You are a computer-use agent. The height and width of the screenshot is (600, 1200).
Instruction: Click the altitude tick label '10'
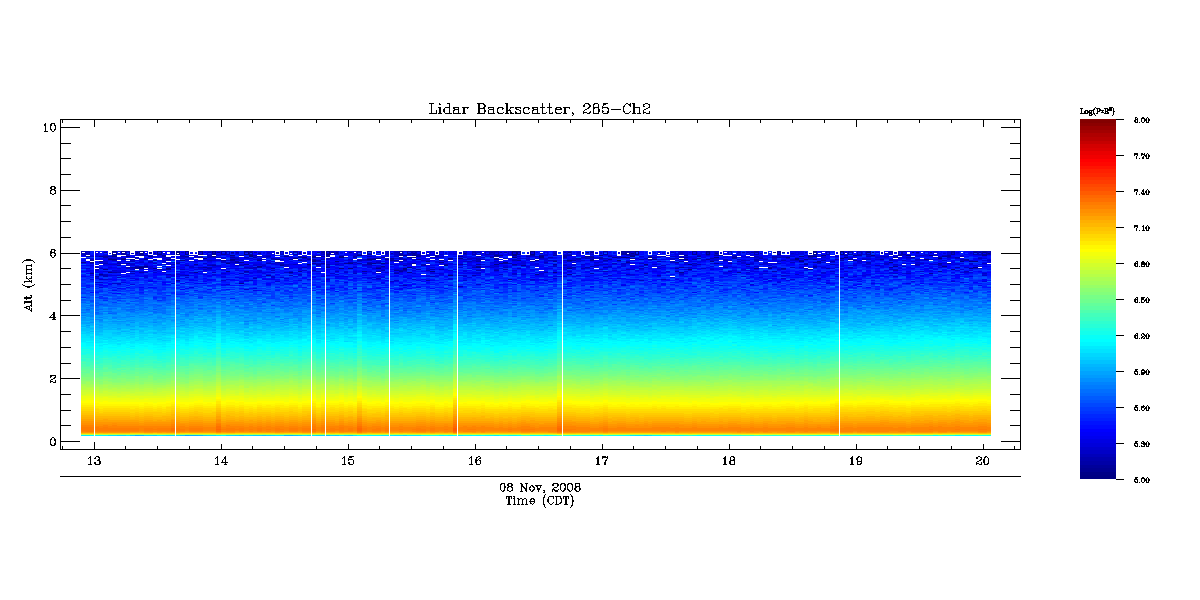point(48,127)
